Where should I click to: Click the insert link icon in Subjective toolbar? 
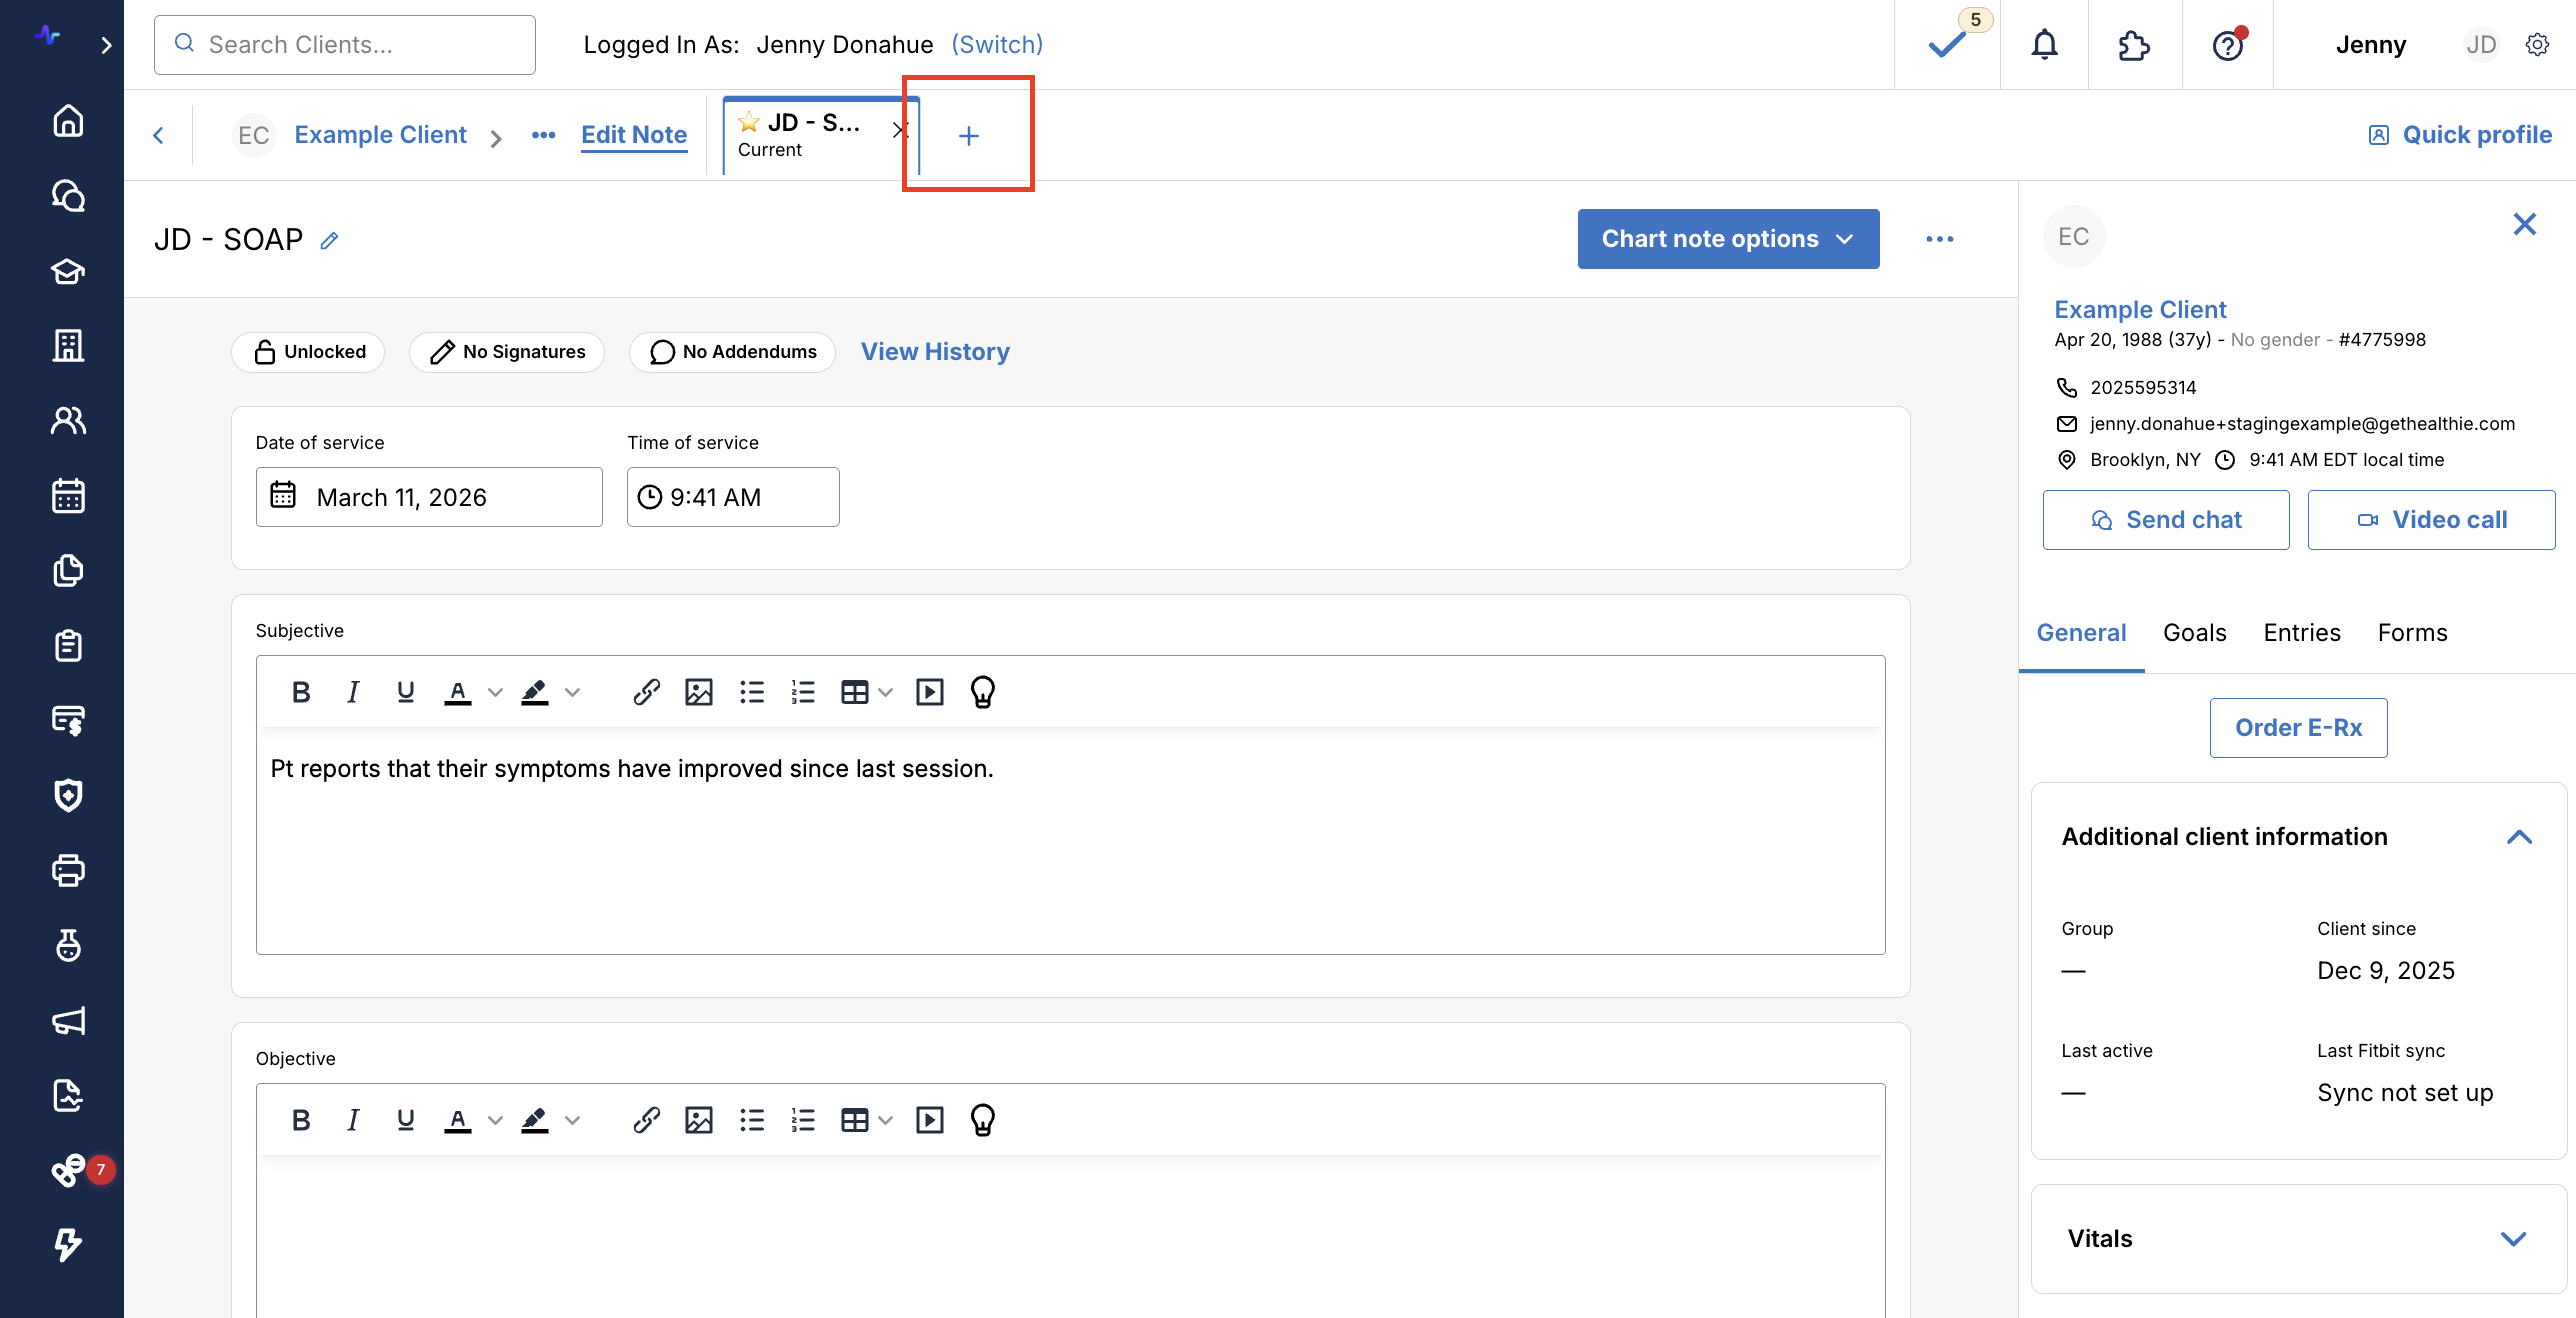click(646, 692)
